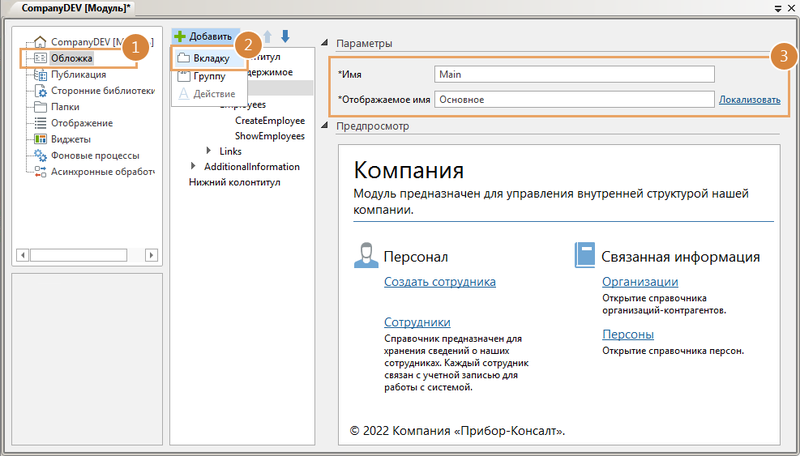Click the Связанная информация book icon
The height and width of the screenshot is (456, 800).
click(585, 255)
